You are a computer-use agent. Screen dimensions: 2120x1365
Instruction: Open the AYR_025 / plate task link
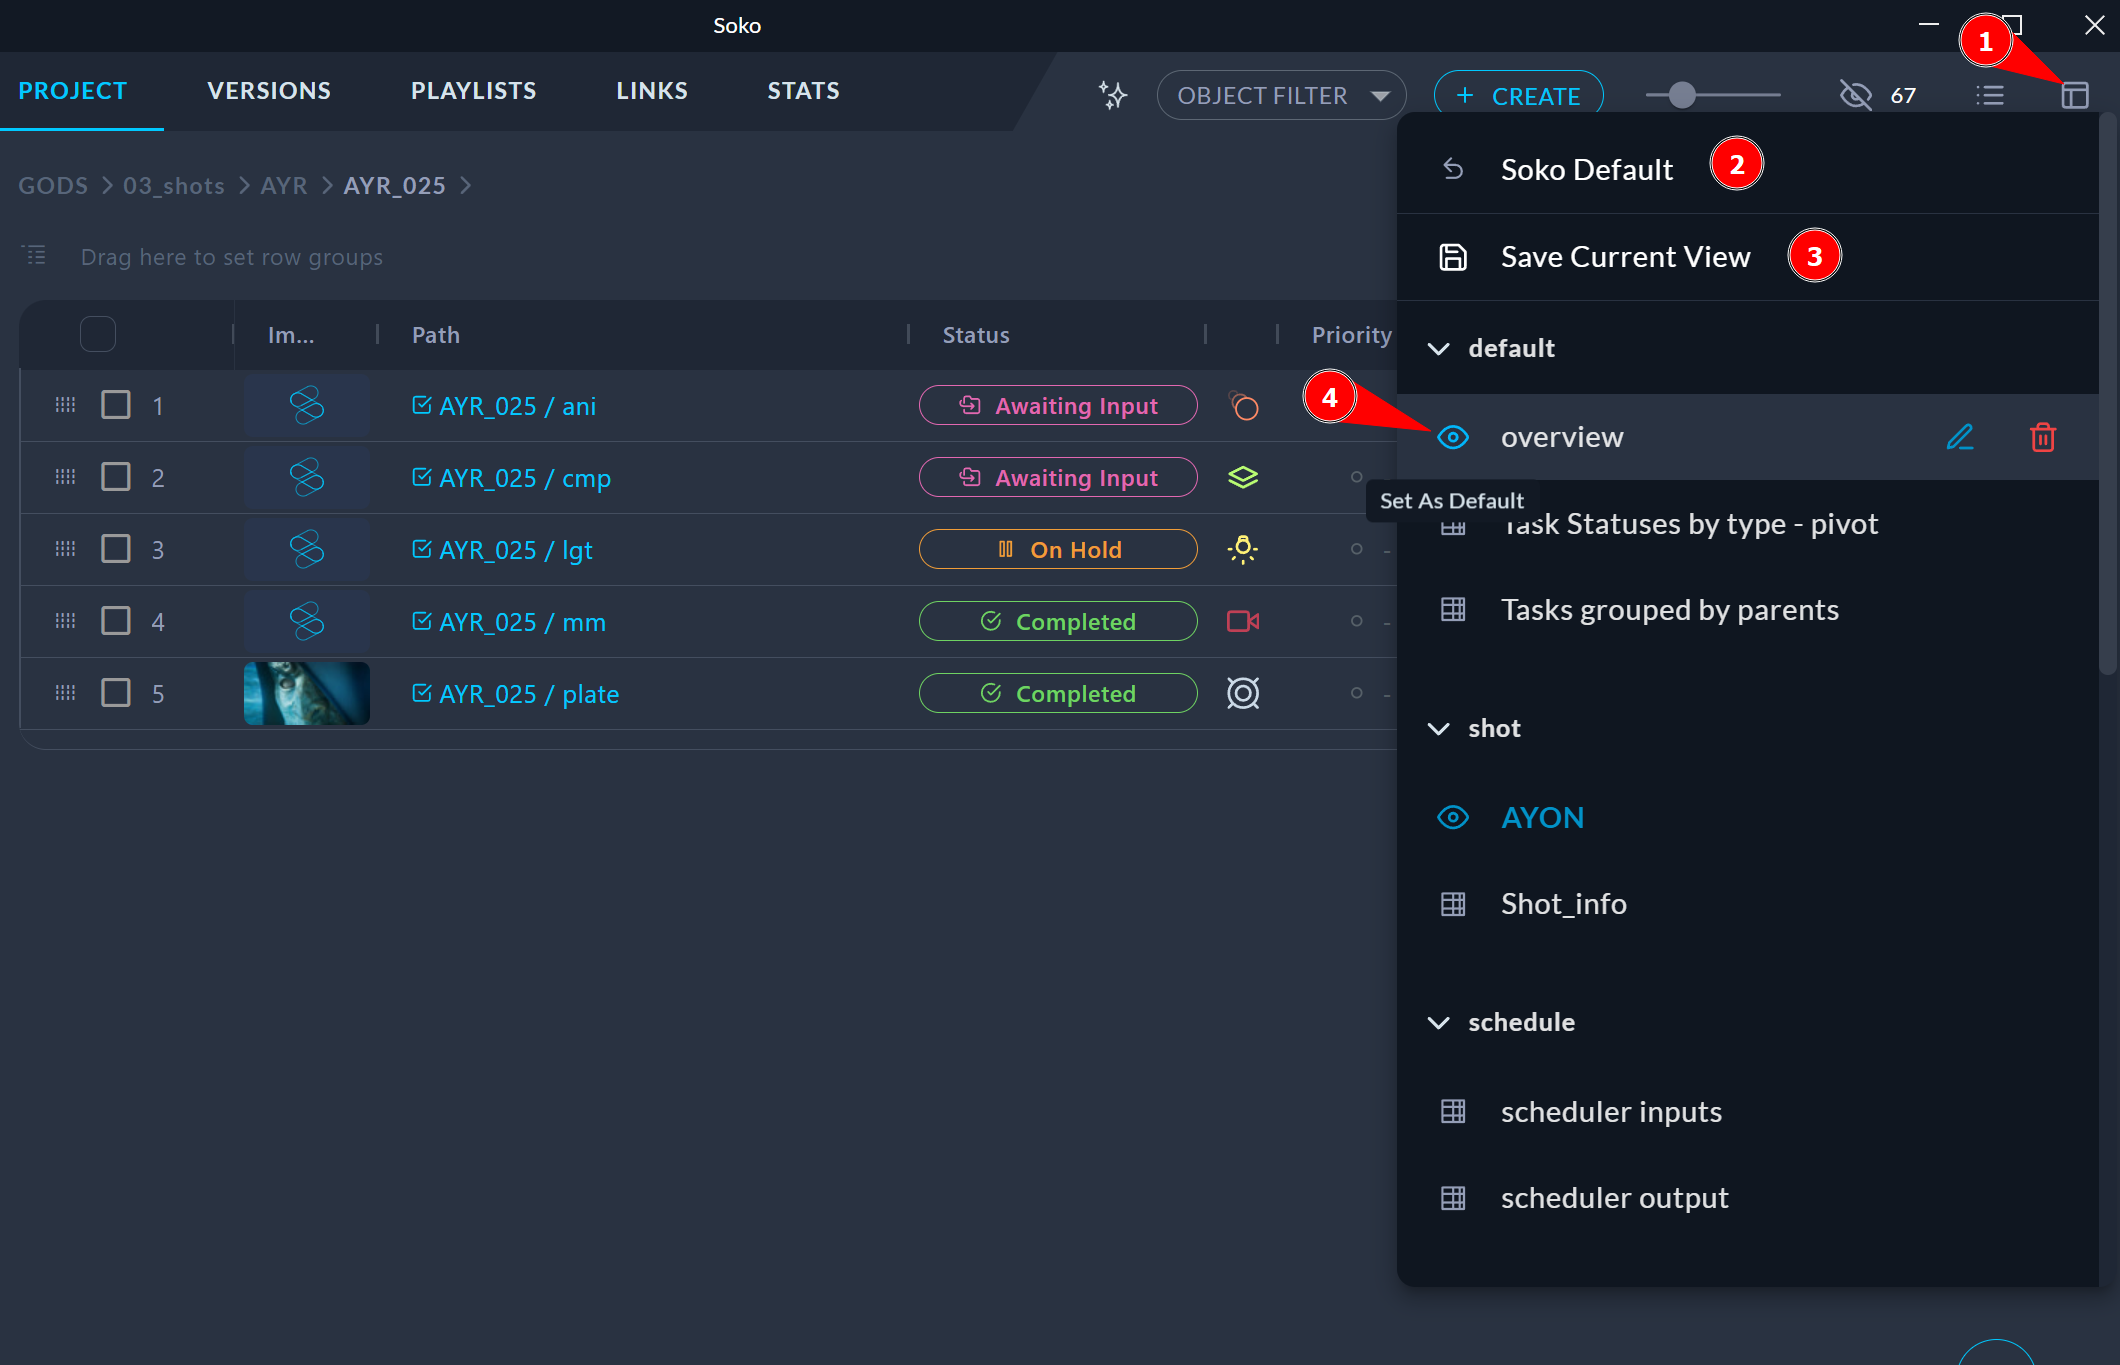click(529, 694)
